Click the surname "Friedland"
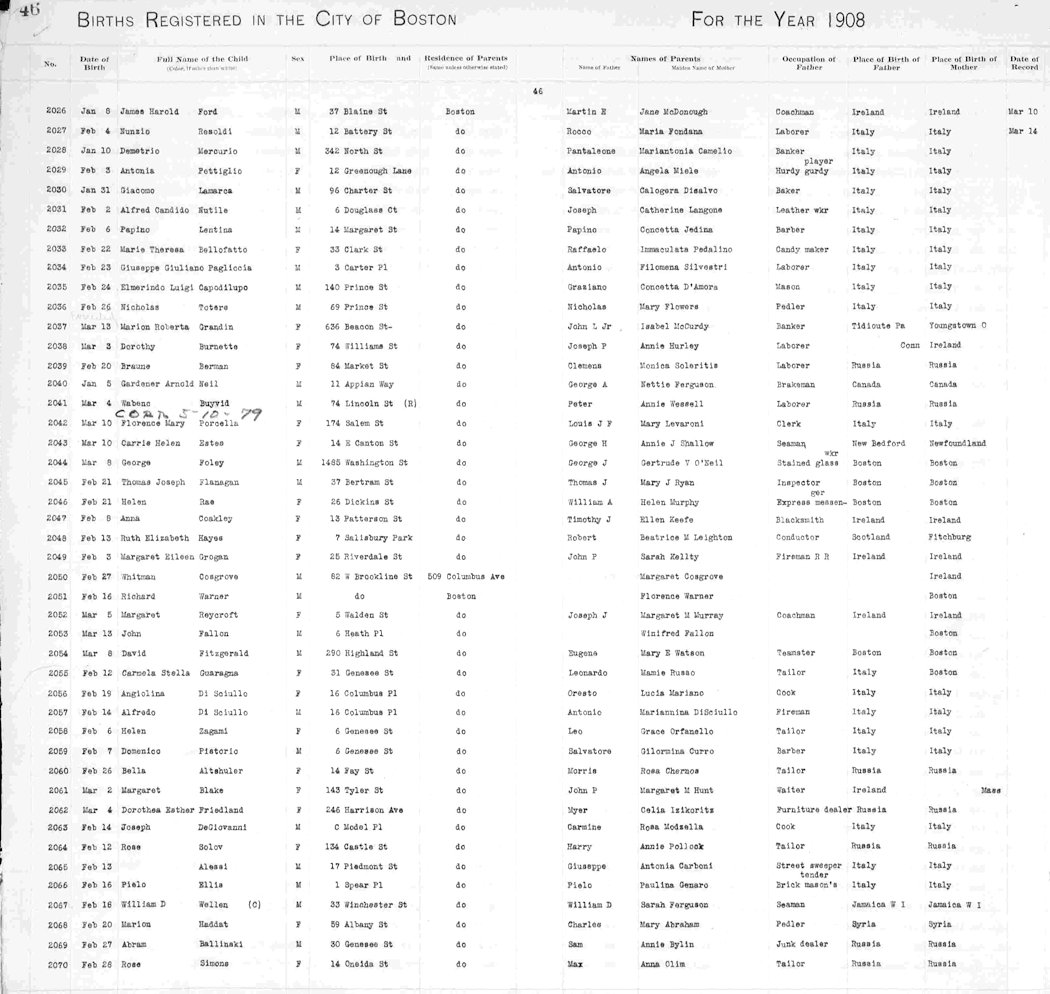This screenshot has width=1050, height=994. pos(221,810)
